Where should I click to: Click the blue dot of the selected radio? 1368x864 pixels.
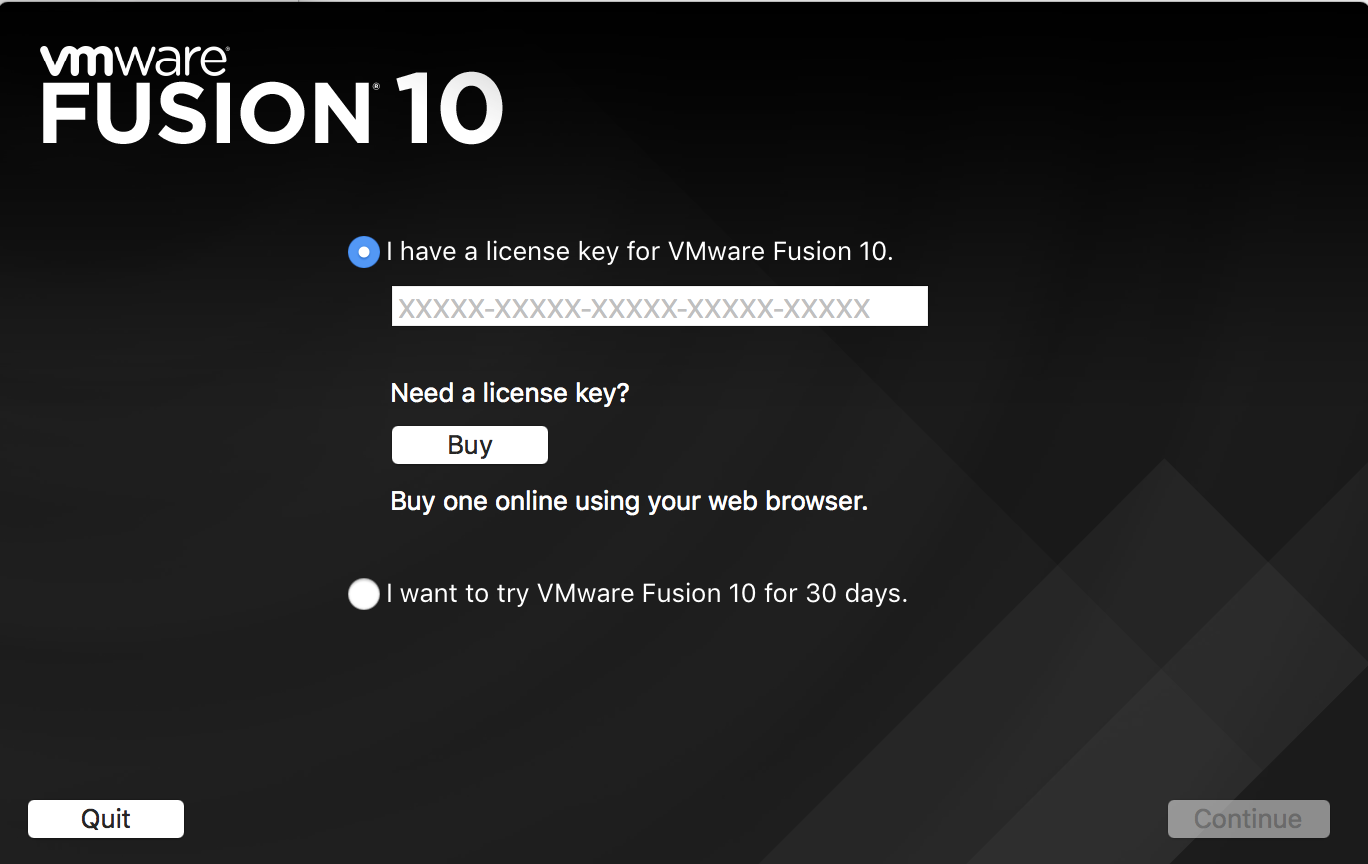[x=363, y=252]
